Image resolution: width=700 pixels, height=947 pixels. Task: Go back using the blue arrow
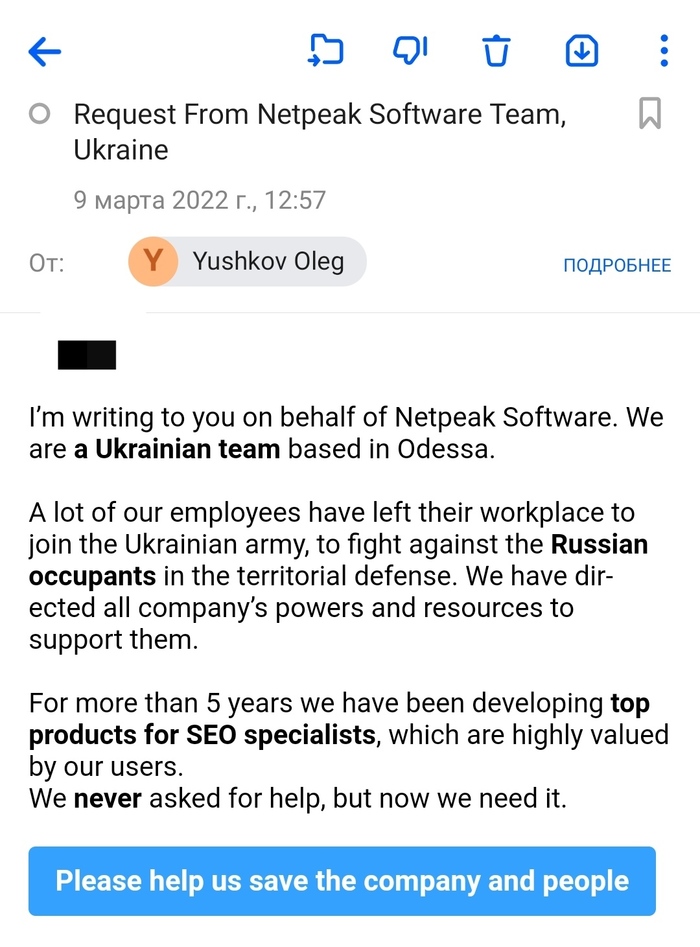point(45,51)
